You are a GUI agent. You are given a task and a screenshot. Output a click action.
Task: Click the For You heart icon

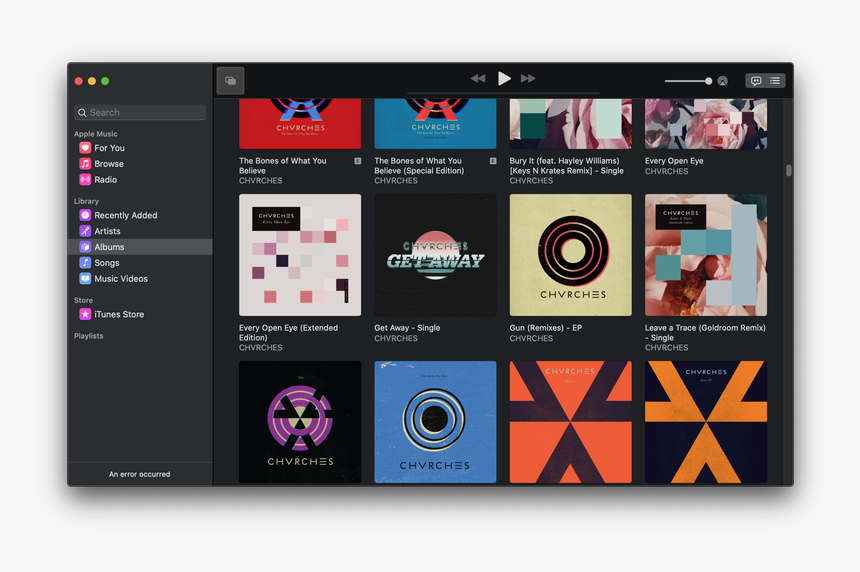pos(85,148)
